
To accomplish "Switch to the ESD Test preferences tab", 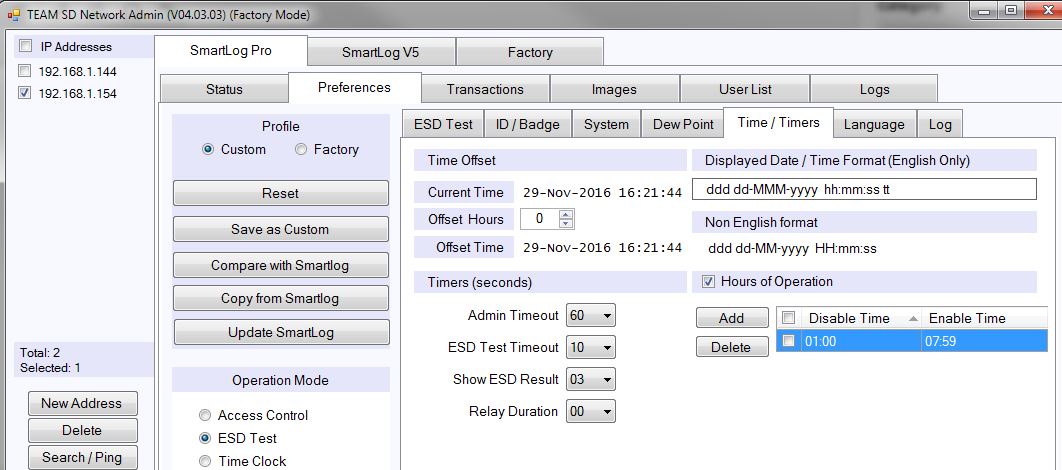I will (443, 124).
